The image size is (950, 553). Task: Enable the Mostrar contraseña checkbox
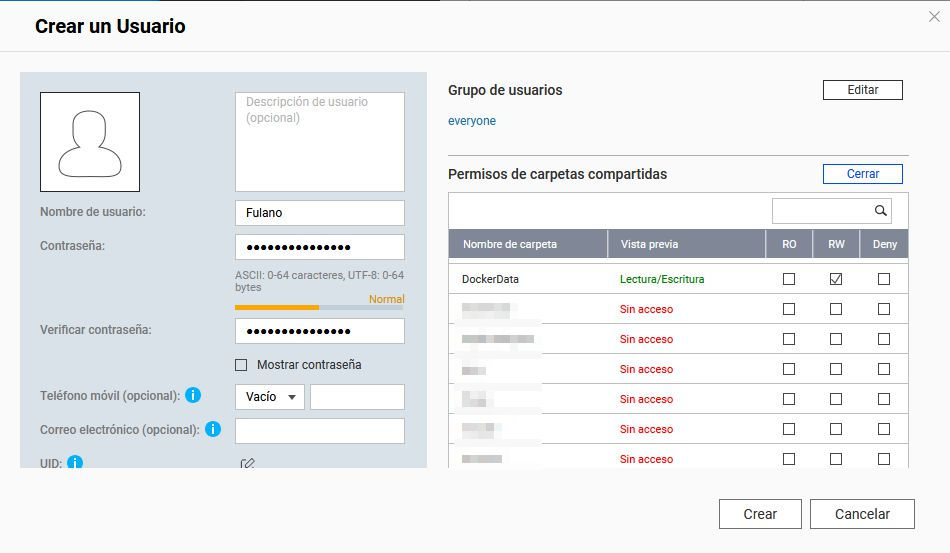[241, 365]
